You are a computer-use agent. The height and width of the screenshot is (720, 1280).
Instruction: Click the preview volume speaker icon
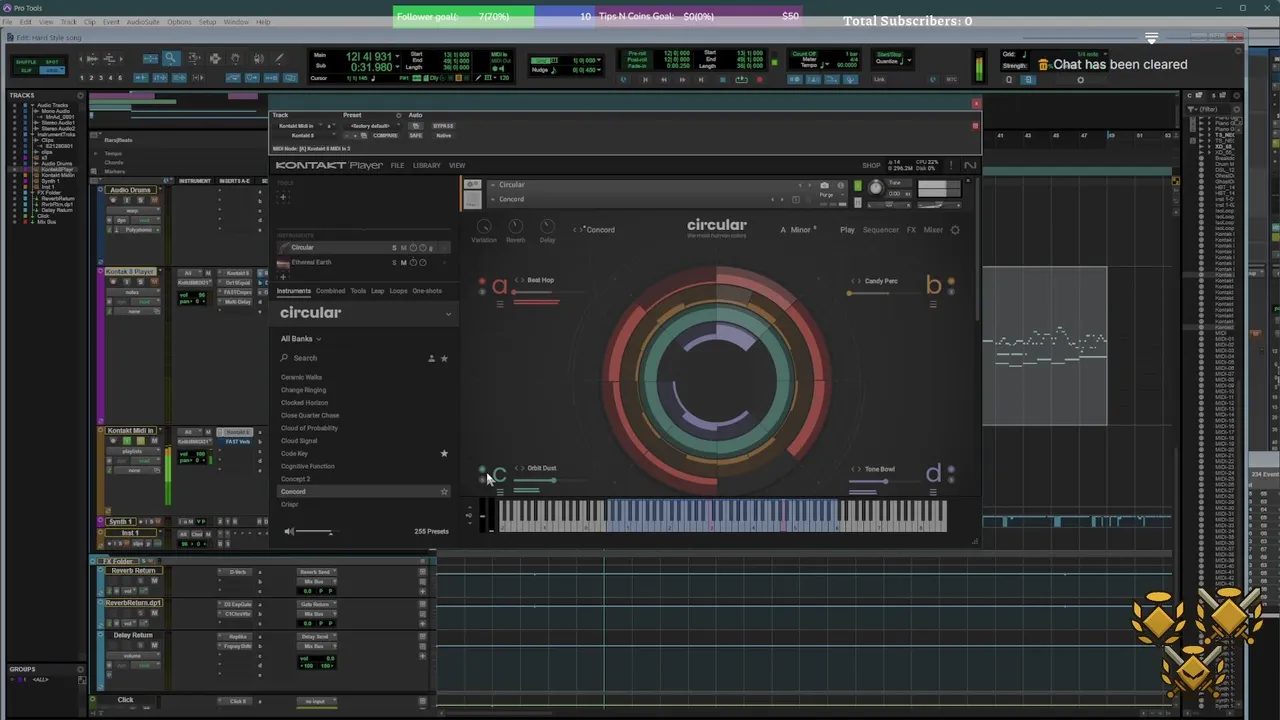pos(289,531)
